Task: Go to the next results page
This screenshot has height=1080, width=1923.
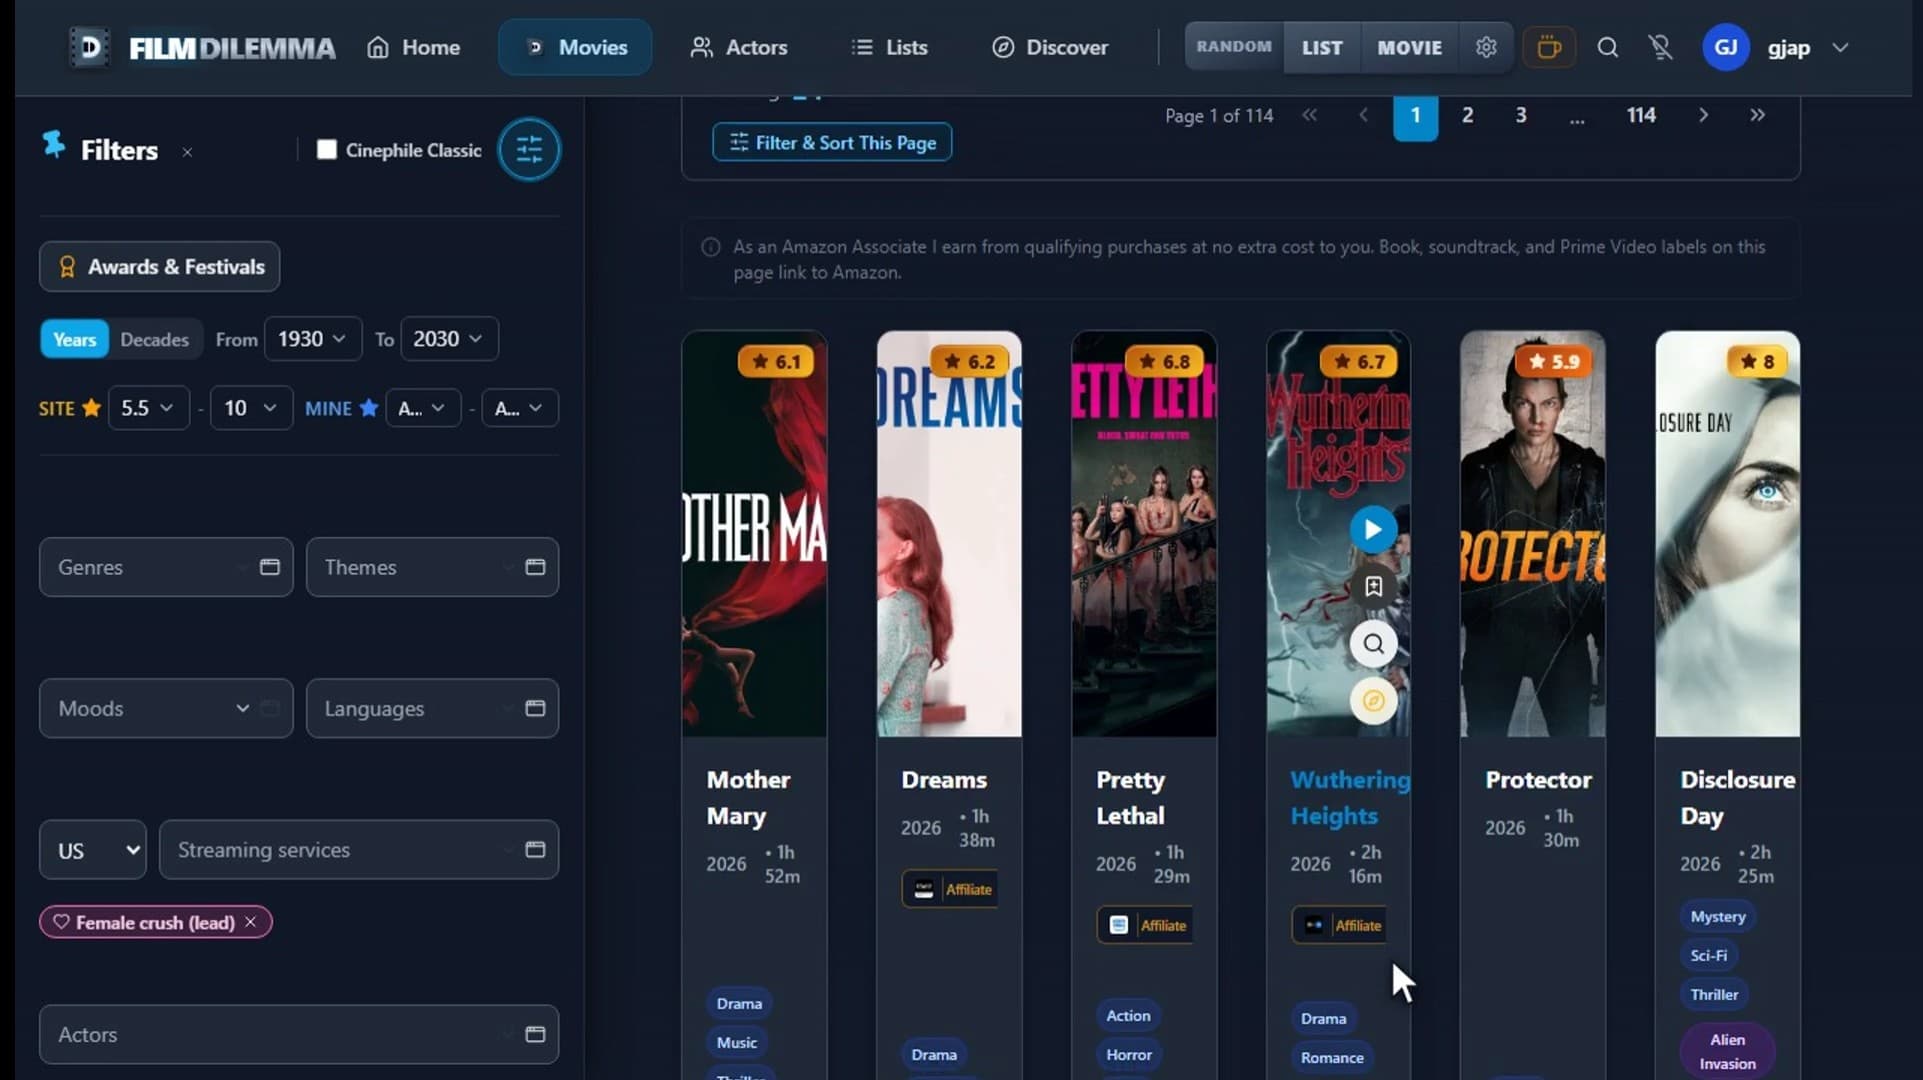Action: 1703,115
